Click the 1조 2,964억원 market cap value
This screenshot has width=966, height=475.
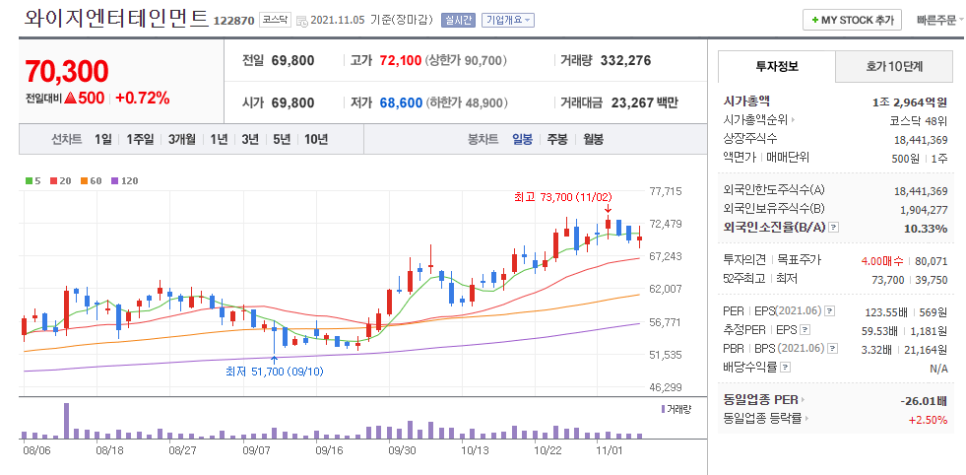click(910, 102)
